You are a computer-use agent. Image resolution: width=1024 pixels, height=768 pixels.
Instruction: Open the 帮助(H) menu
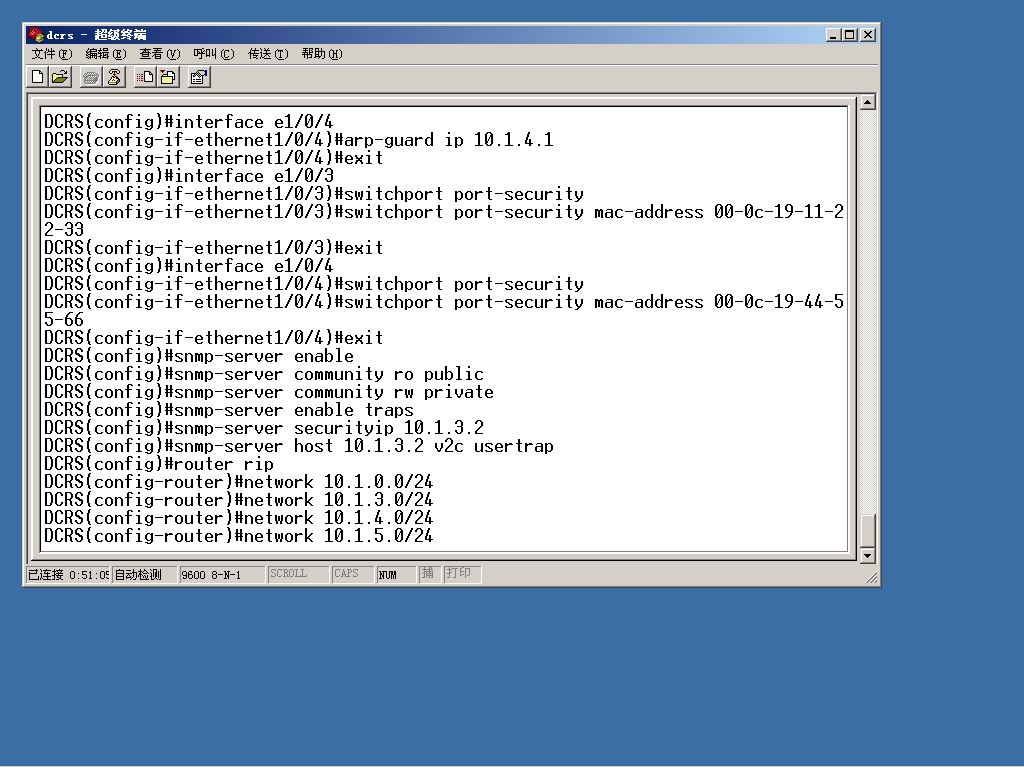322,54
